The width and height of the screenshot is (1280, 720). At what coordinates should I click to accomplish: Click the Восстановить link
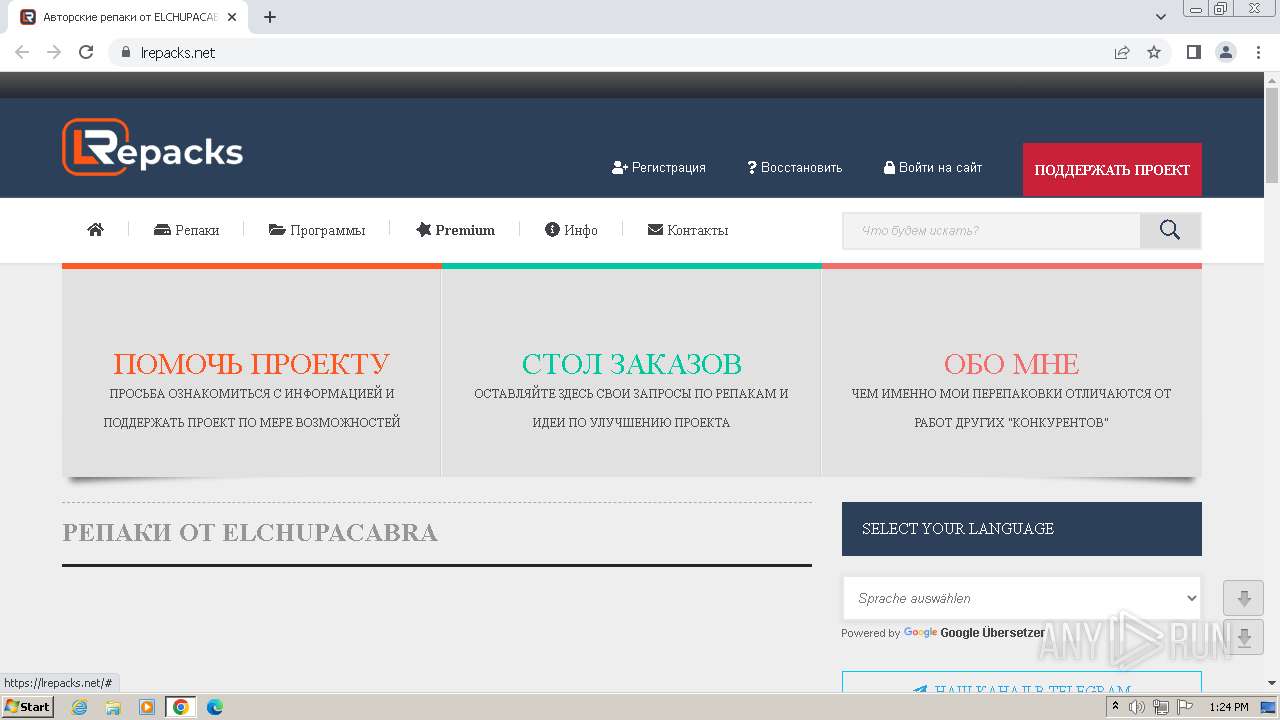point(795,168)
